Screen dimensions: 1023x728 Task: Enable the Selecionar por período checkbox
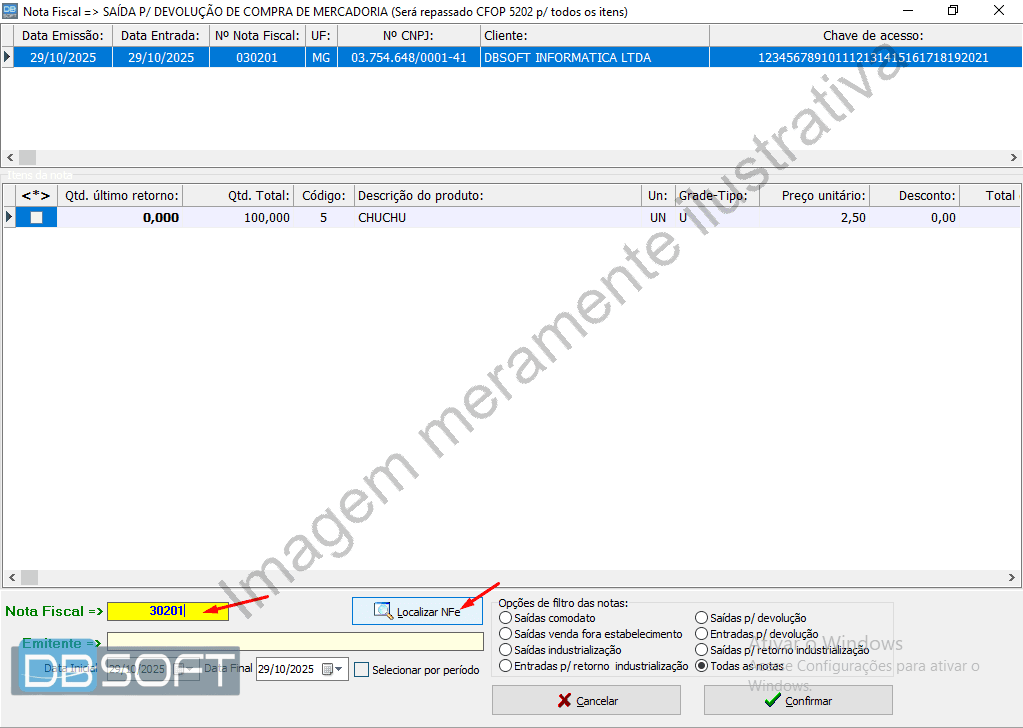362,670
